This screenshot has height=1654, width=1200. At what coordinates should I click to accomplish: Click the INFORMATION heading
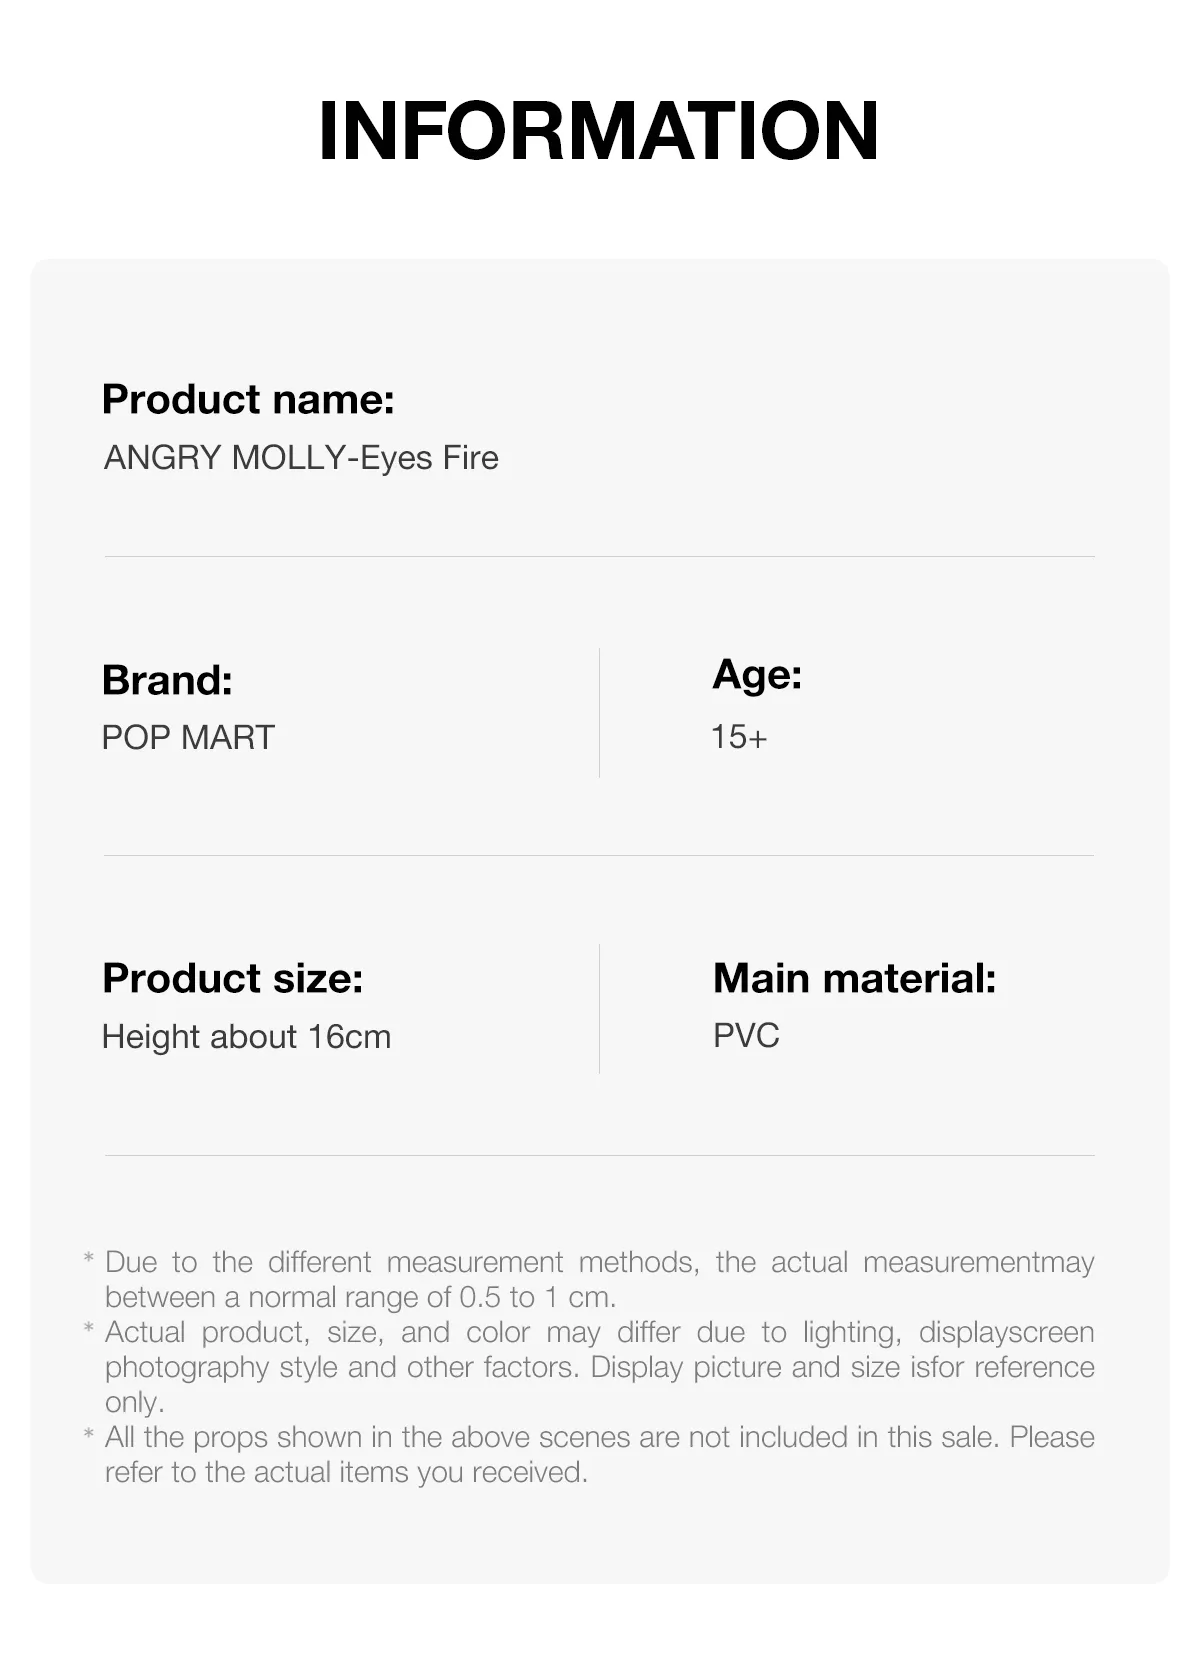point(598,131)
